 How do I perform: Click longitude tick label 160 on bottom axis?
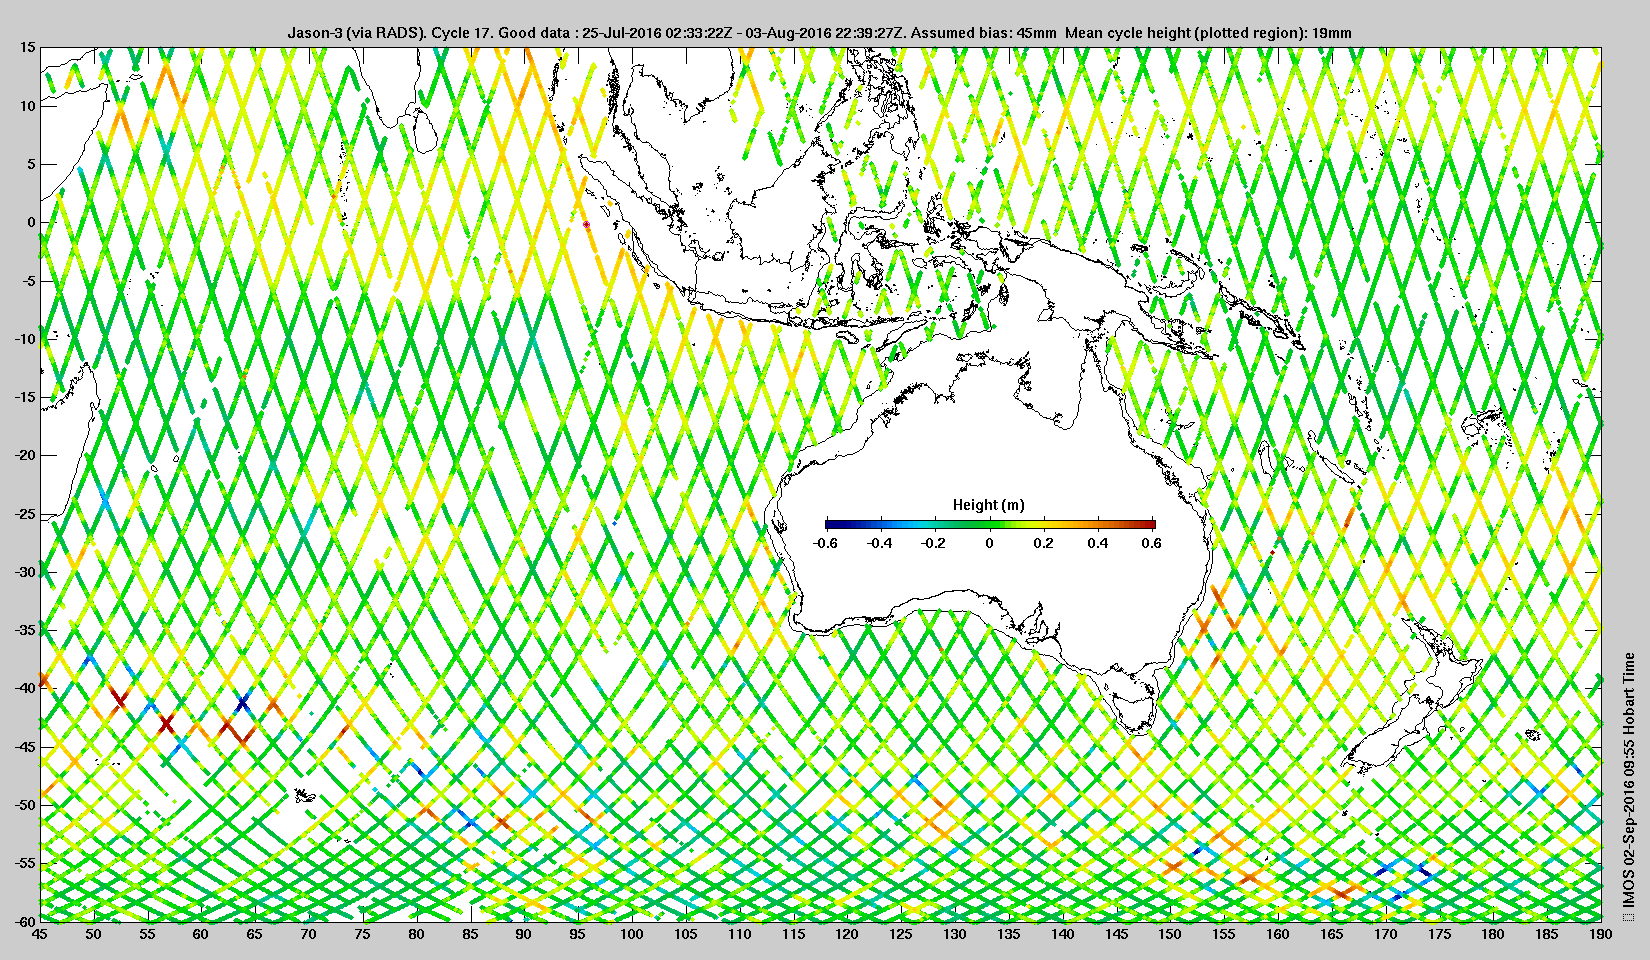coord(1278,934)
